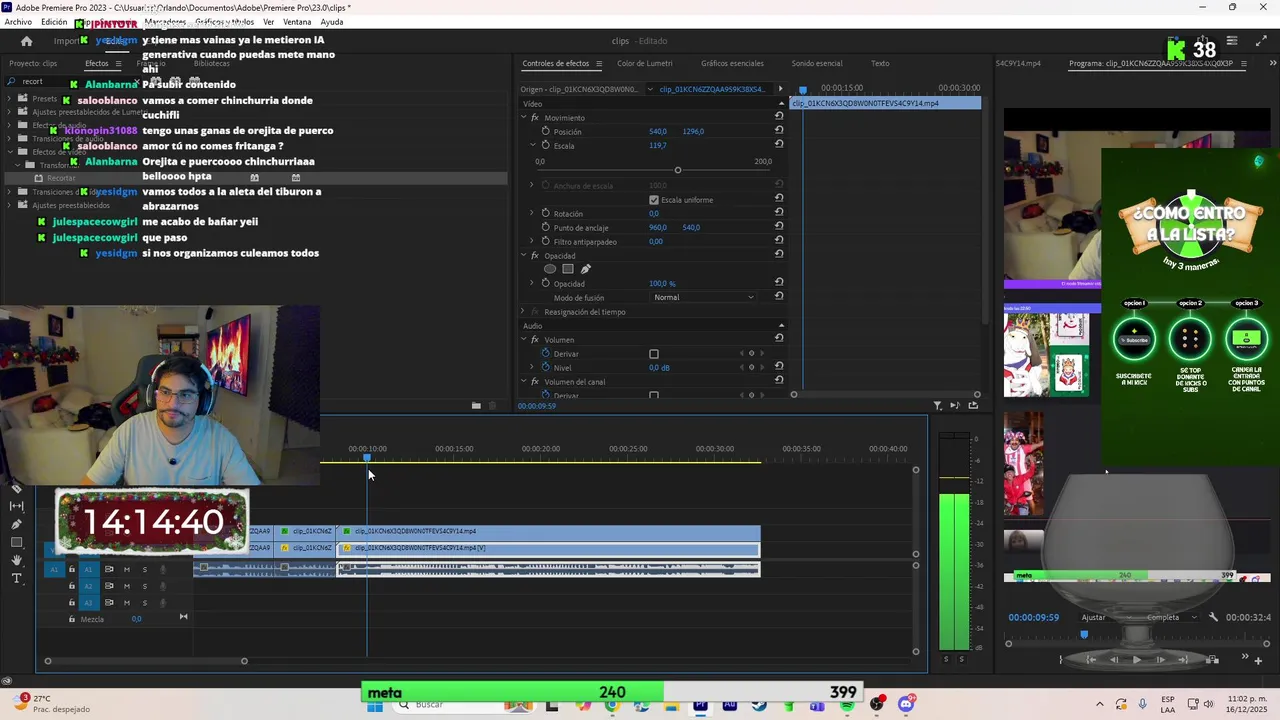Solo audio track A2
This screenshot has height=720, width=1280.
(x=144, y=586)
